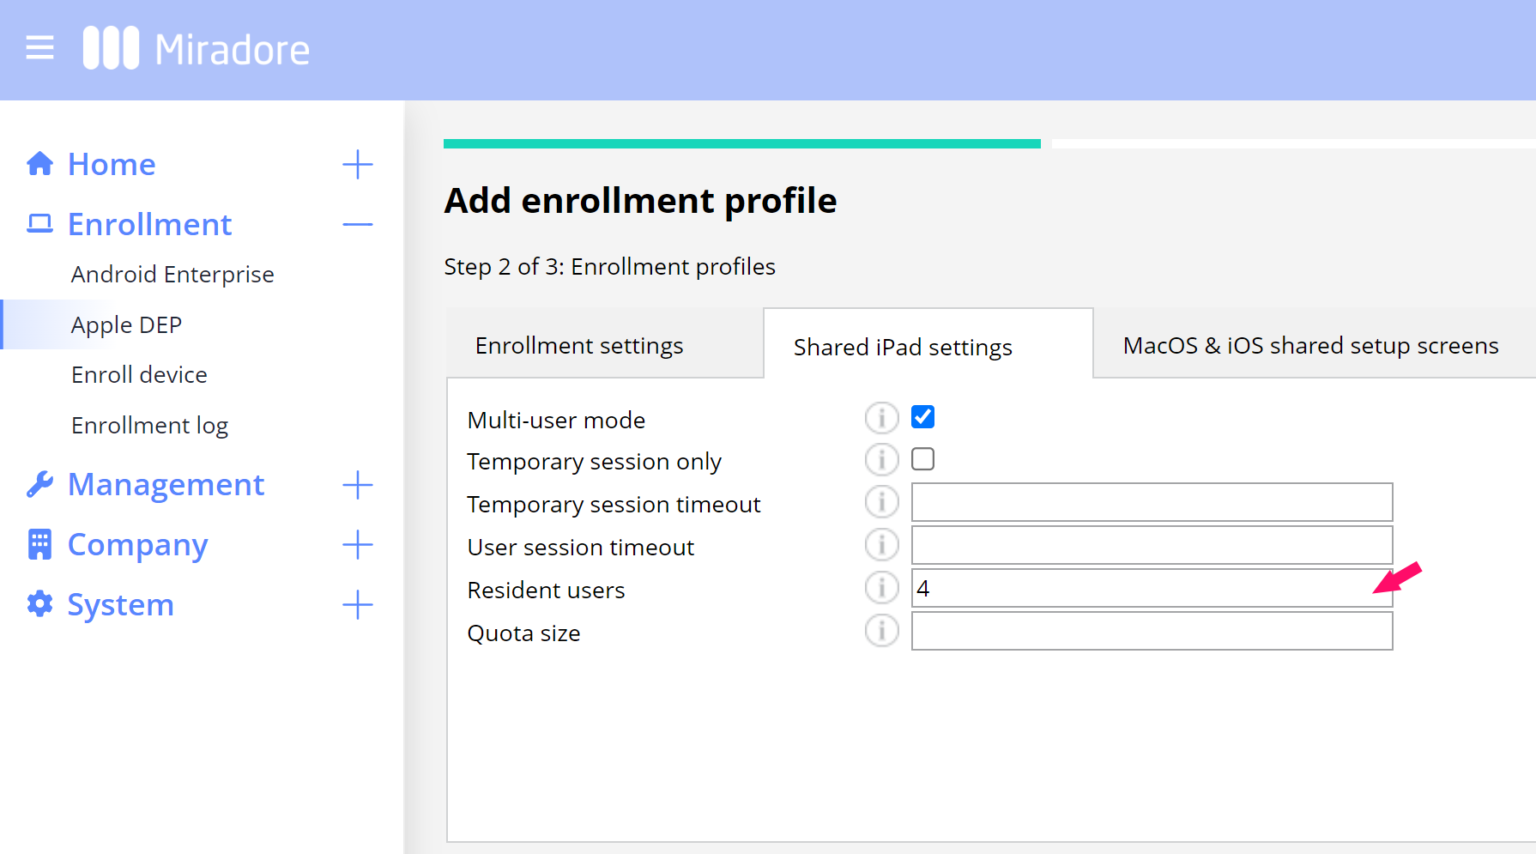Enable Temporary session only
This screenshot has width=1536, height=854.
click(x=922, y=458)
